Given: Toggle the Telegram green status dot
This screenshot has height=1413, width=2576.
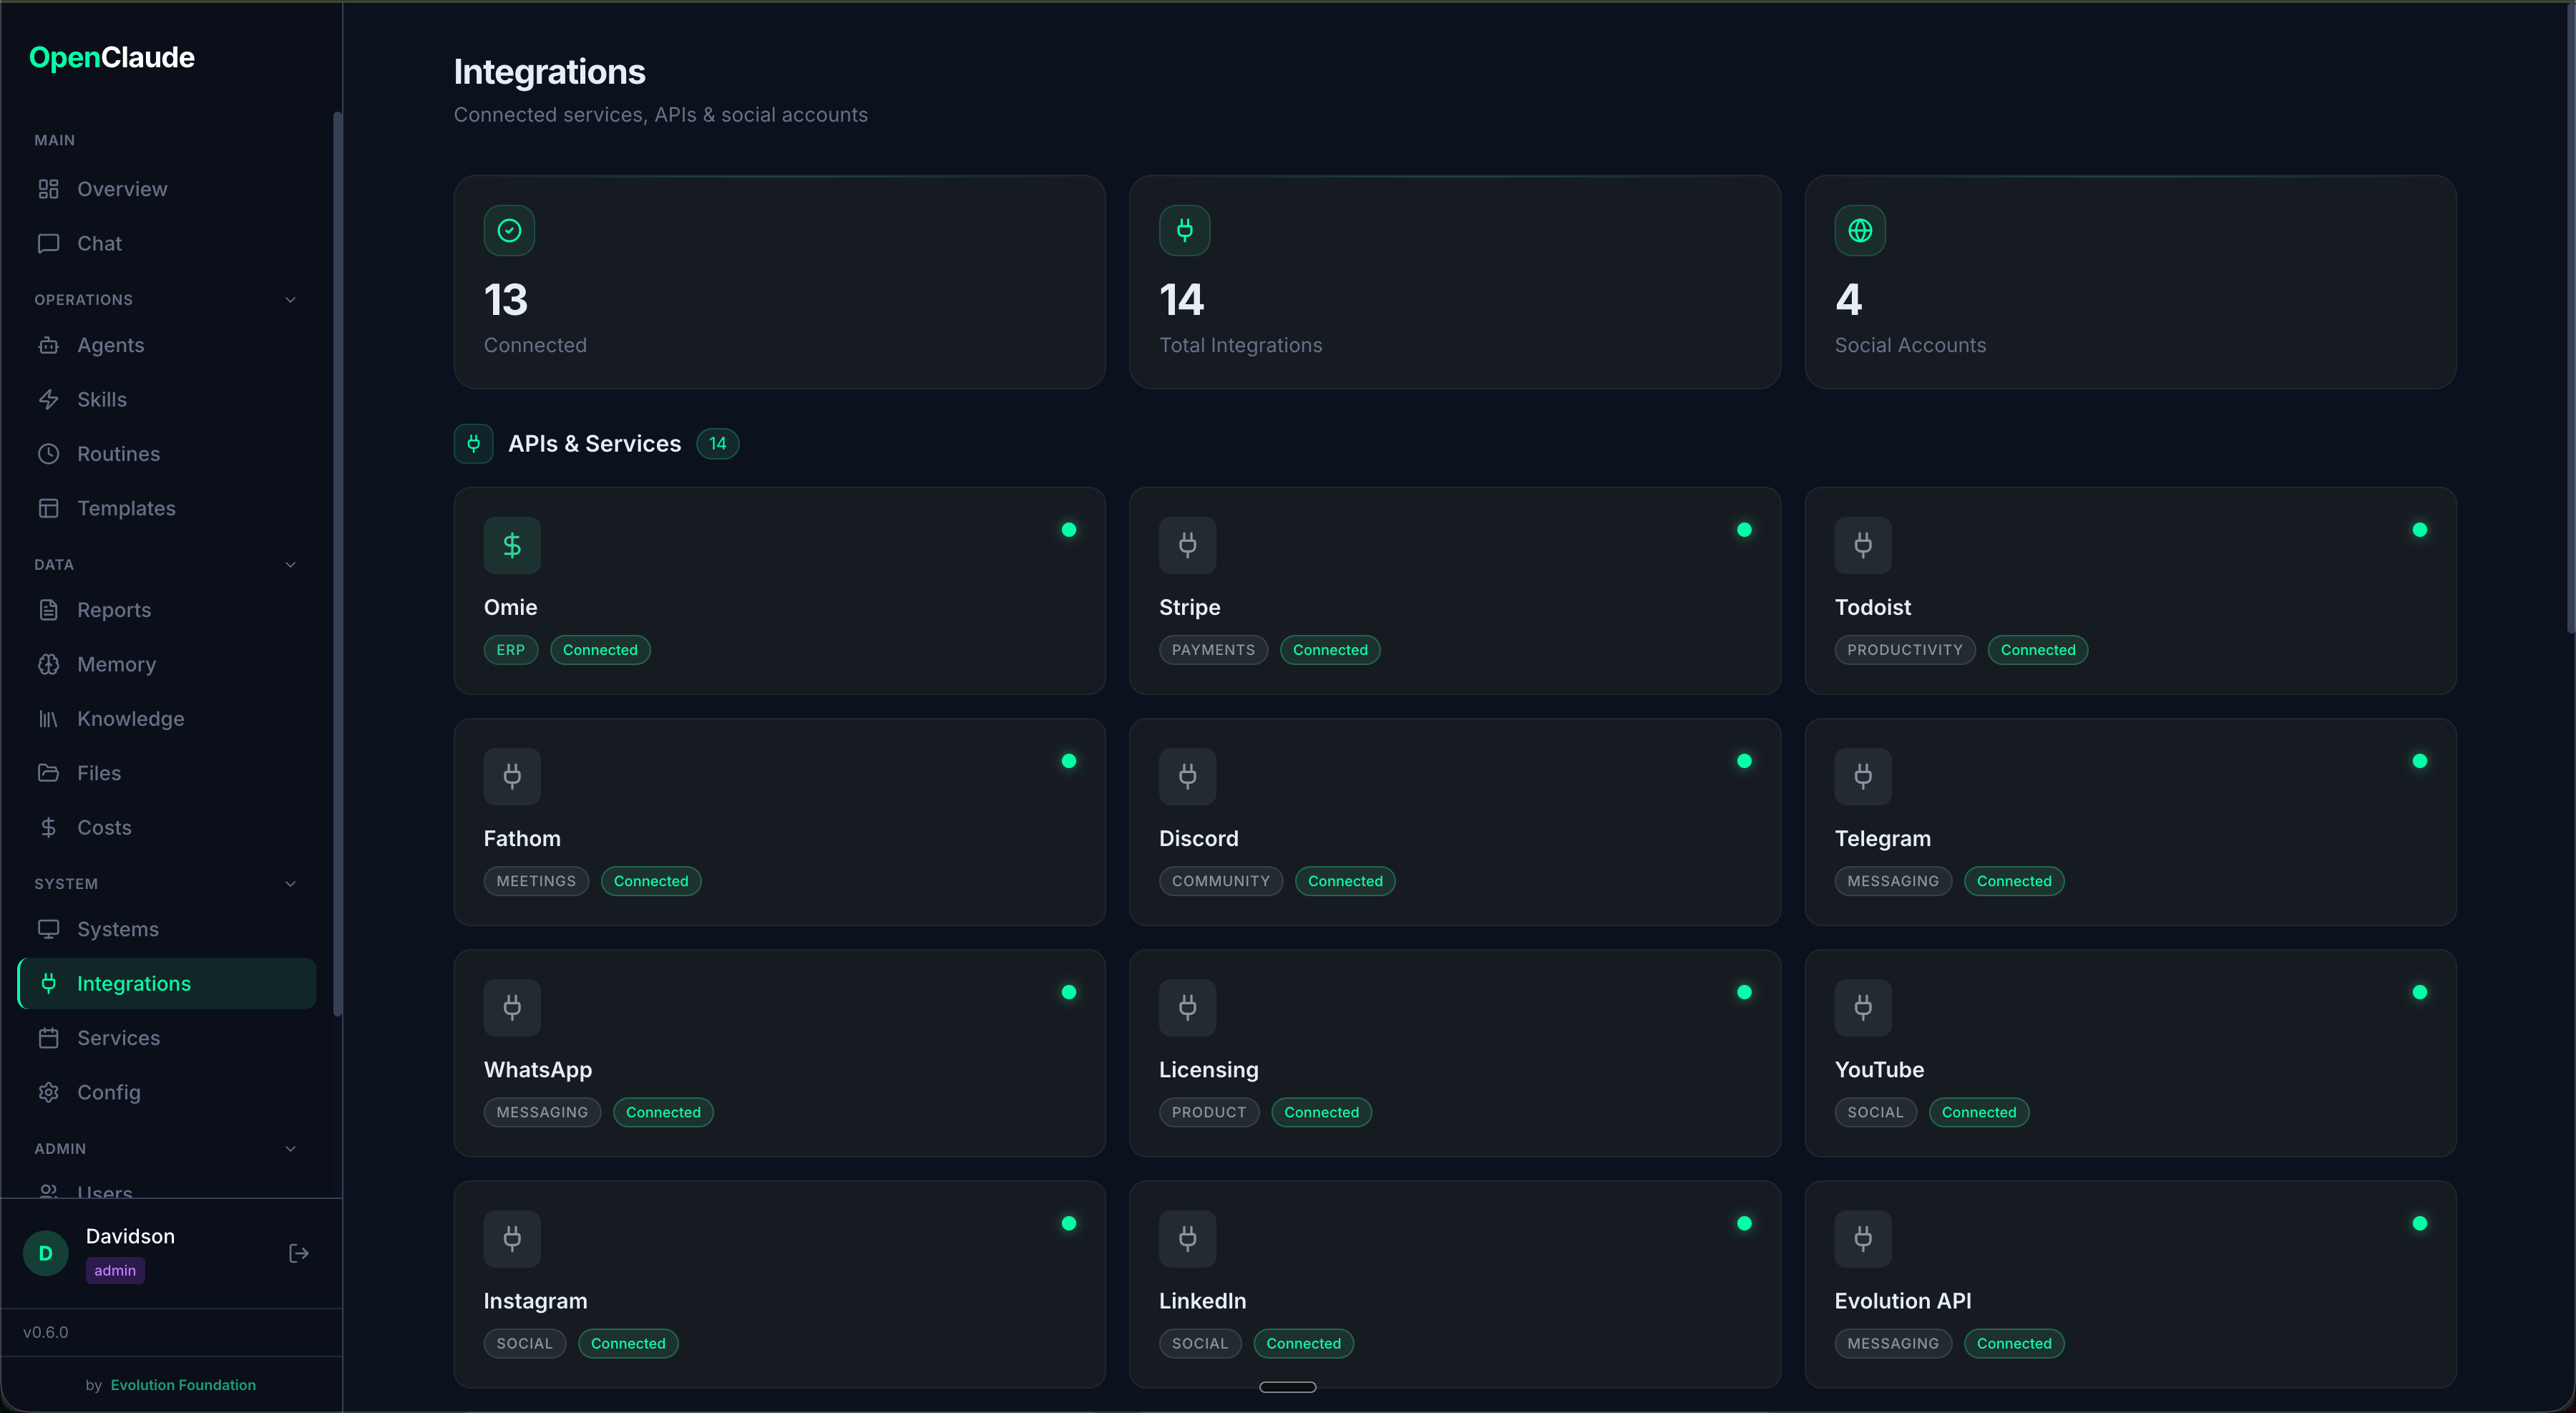Looking at the screenshot, I should pyautogui.click(x=2419, y=761).
